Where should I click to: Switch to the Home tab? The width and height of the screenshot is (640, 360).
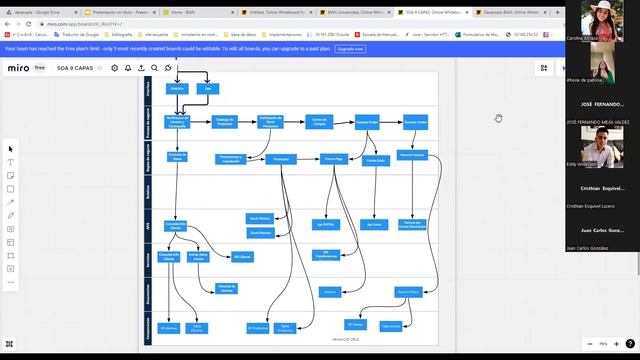pyautogui.click(x=199, y=13)
